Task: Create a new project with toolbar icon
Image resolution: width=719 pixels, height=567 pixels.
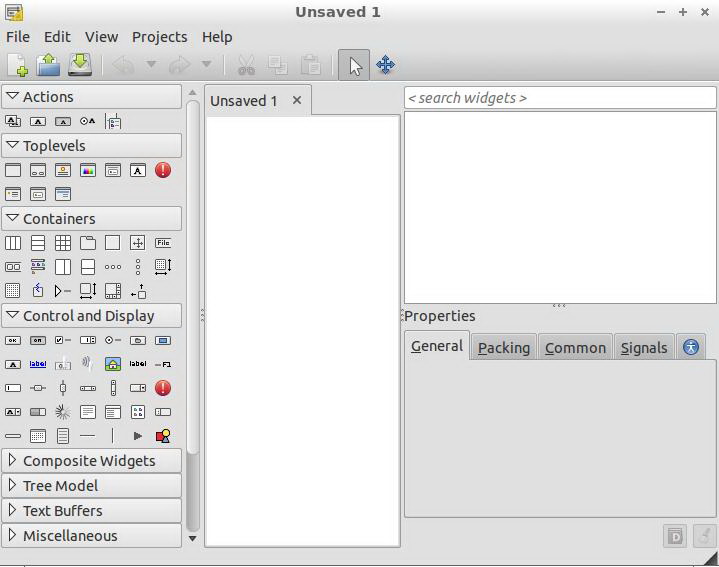Action: [x=17, y=65]
